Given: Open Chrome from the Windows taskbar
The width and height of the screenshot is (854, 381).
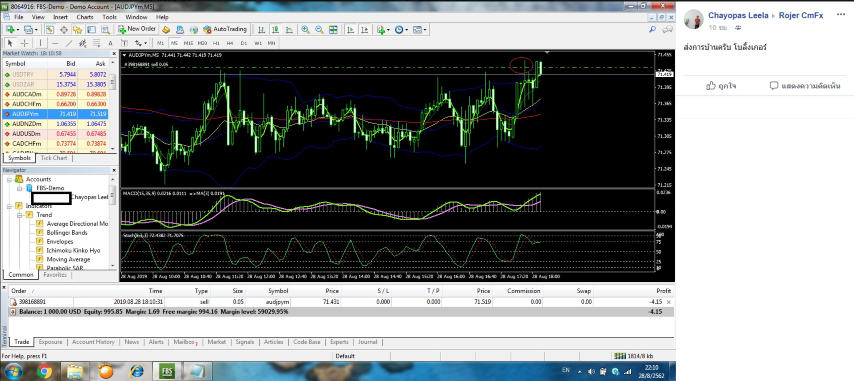Looking at the screenshot, I should click(x=45, y=372).
